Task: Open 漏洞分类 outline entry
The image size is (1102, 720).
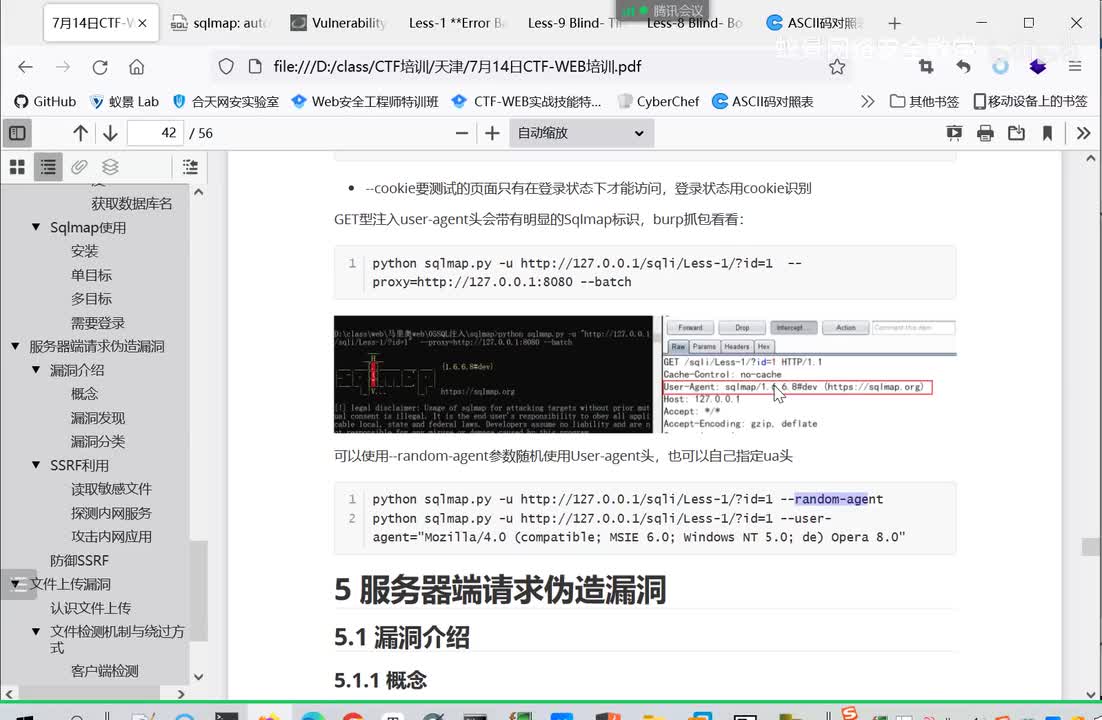Action: coord(98,442)
